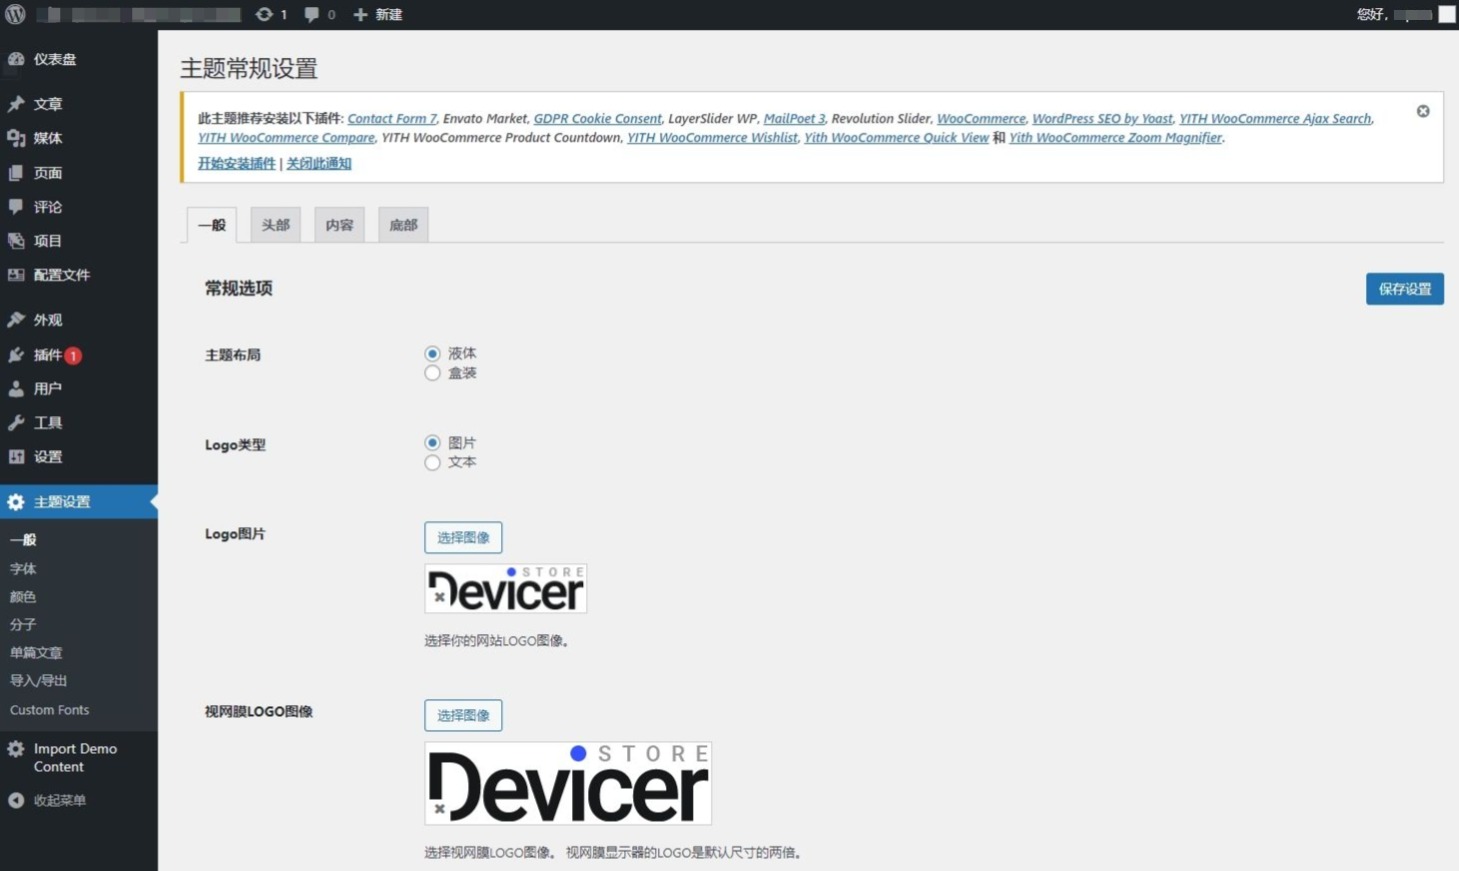Viewport: 1459px width, 871px height.
Task: Open the Custom Fonts submenu item
Action: point(49,710)
